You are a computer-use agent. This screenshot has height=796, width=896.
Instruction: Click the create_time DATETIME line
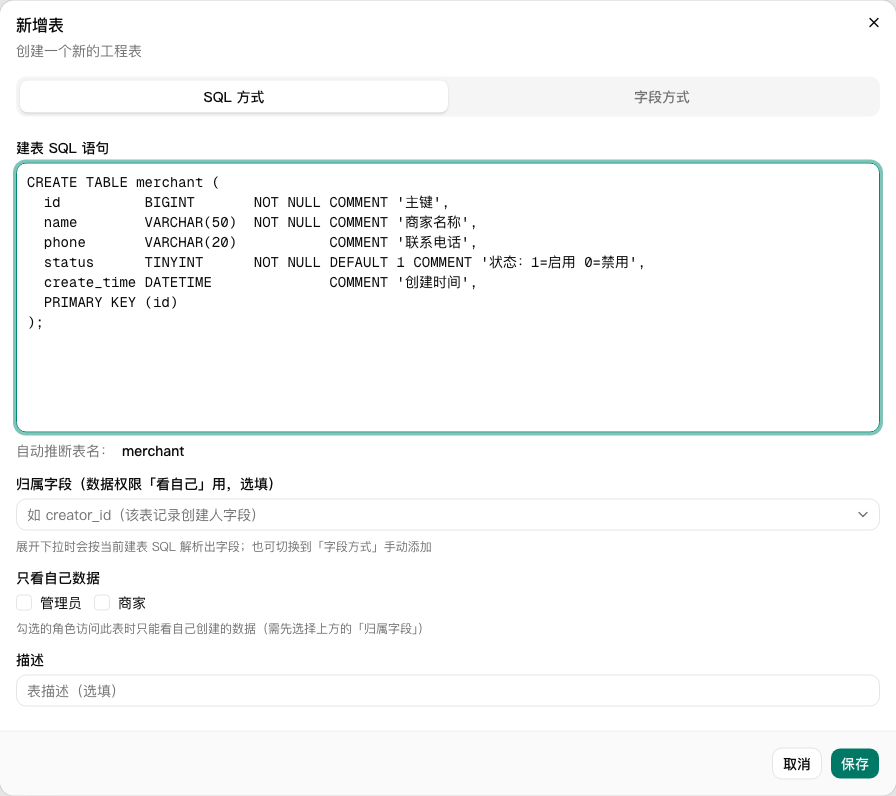260,282
